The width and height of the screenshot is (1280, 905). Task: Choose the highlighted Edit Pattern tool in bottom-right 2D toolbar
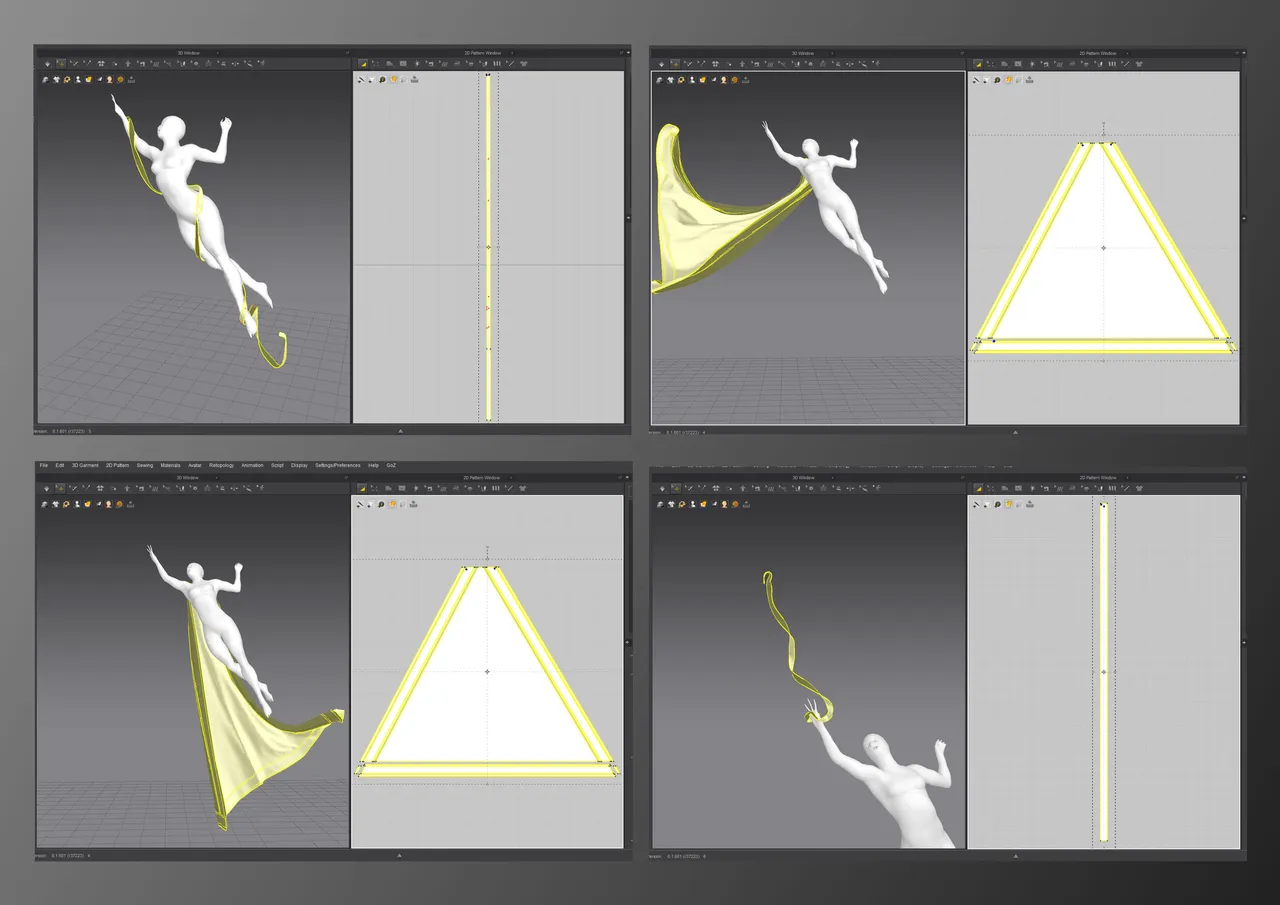[x=977, y=488]
